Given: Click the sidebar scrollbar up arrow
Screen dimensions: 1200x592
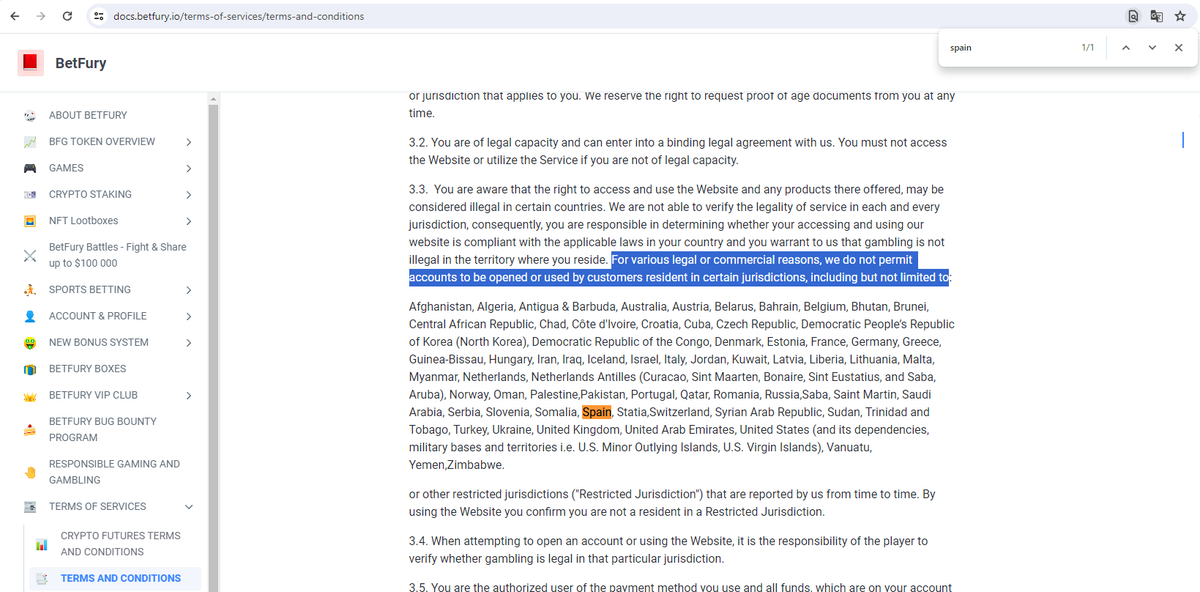Looking at the screenshot, I should (212, 99).
